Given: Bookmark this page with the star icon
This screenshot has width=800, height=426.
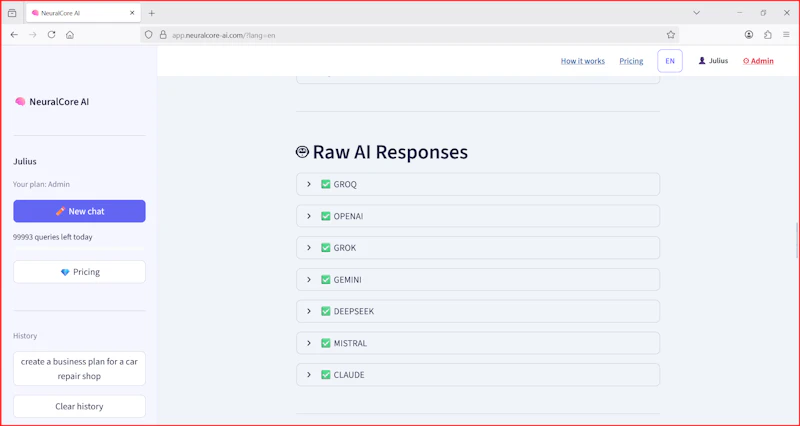Looking at the screenshot, I should pyautogui.click(x=670, y=35).
